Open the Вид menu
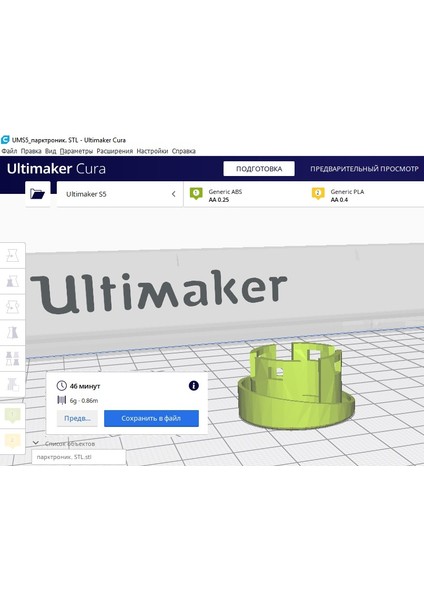Screen dimensions: 424x600 [x=51, y=151]
